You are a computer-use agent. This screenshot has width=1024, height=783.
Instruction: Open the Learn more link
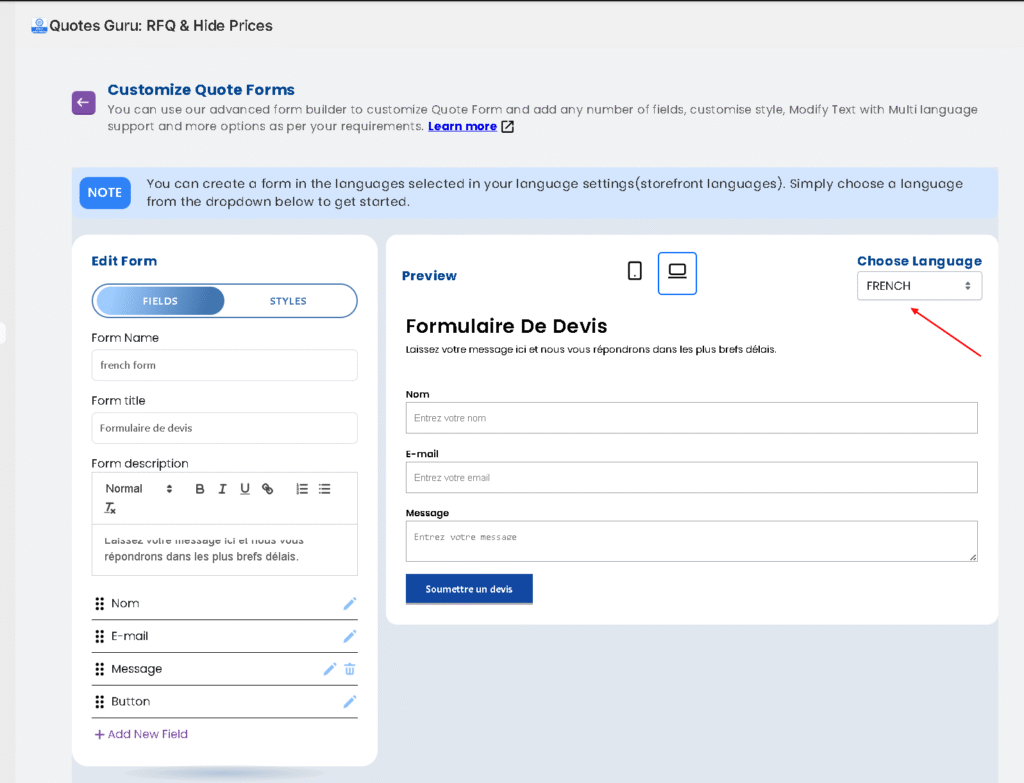coord(462,127)
